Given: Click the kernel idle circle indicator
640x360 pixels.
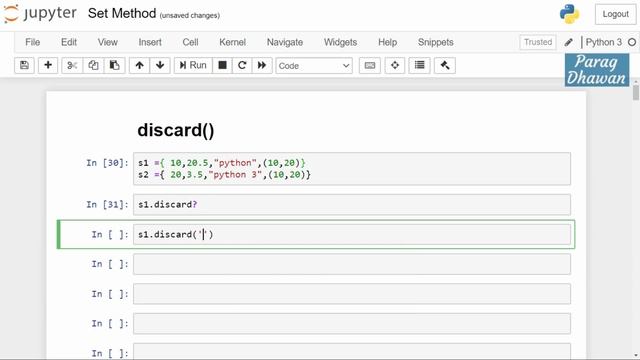Looking at the screenshot, I should (x=632, y=42).
